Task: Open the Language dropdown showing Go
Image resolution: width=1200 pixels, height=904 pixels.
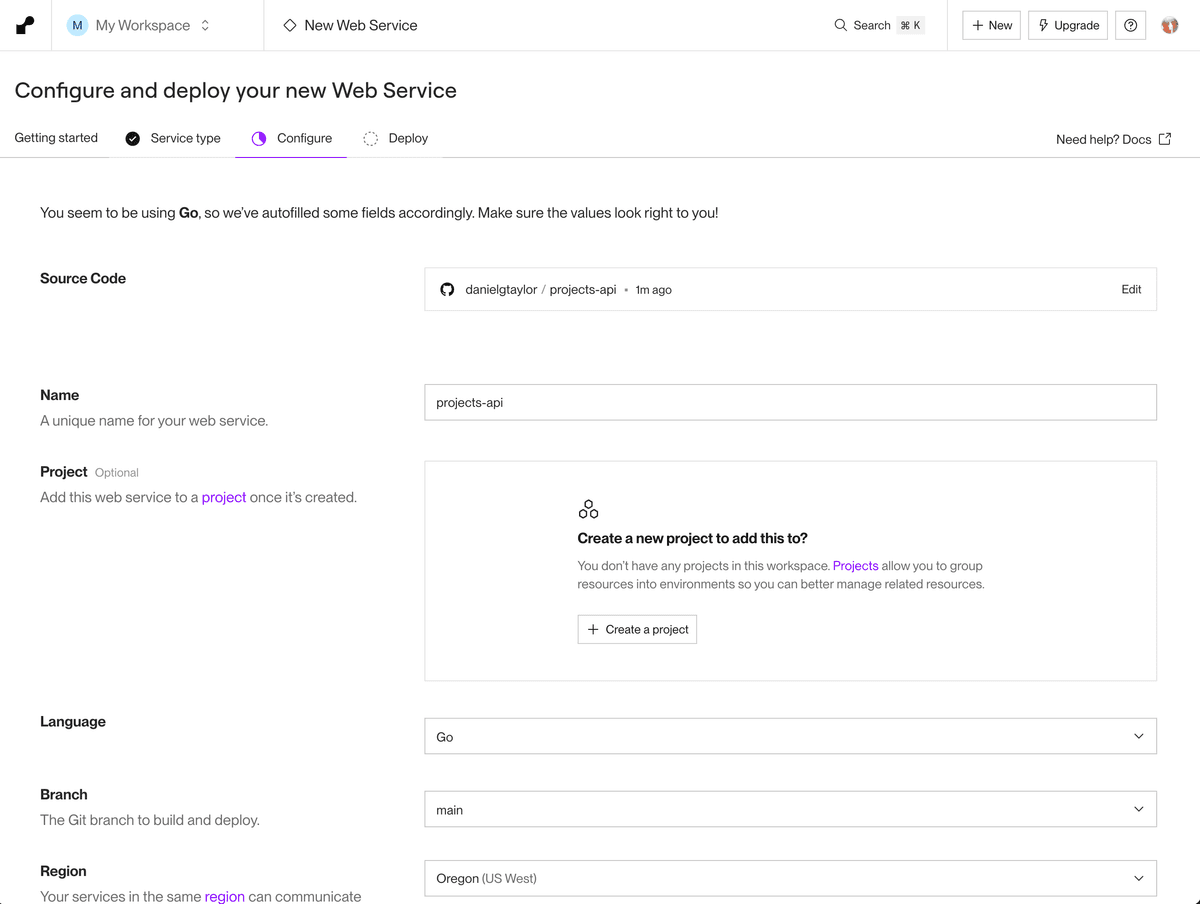Action: point(790,736)
